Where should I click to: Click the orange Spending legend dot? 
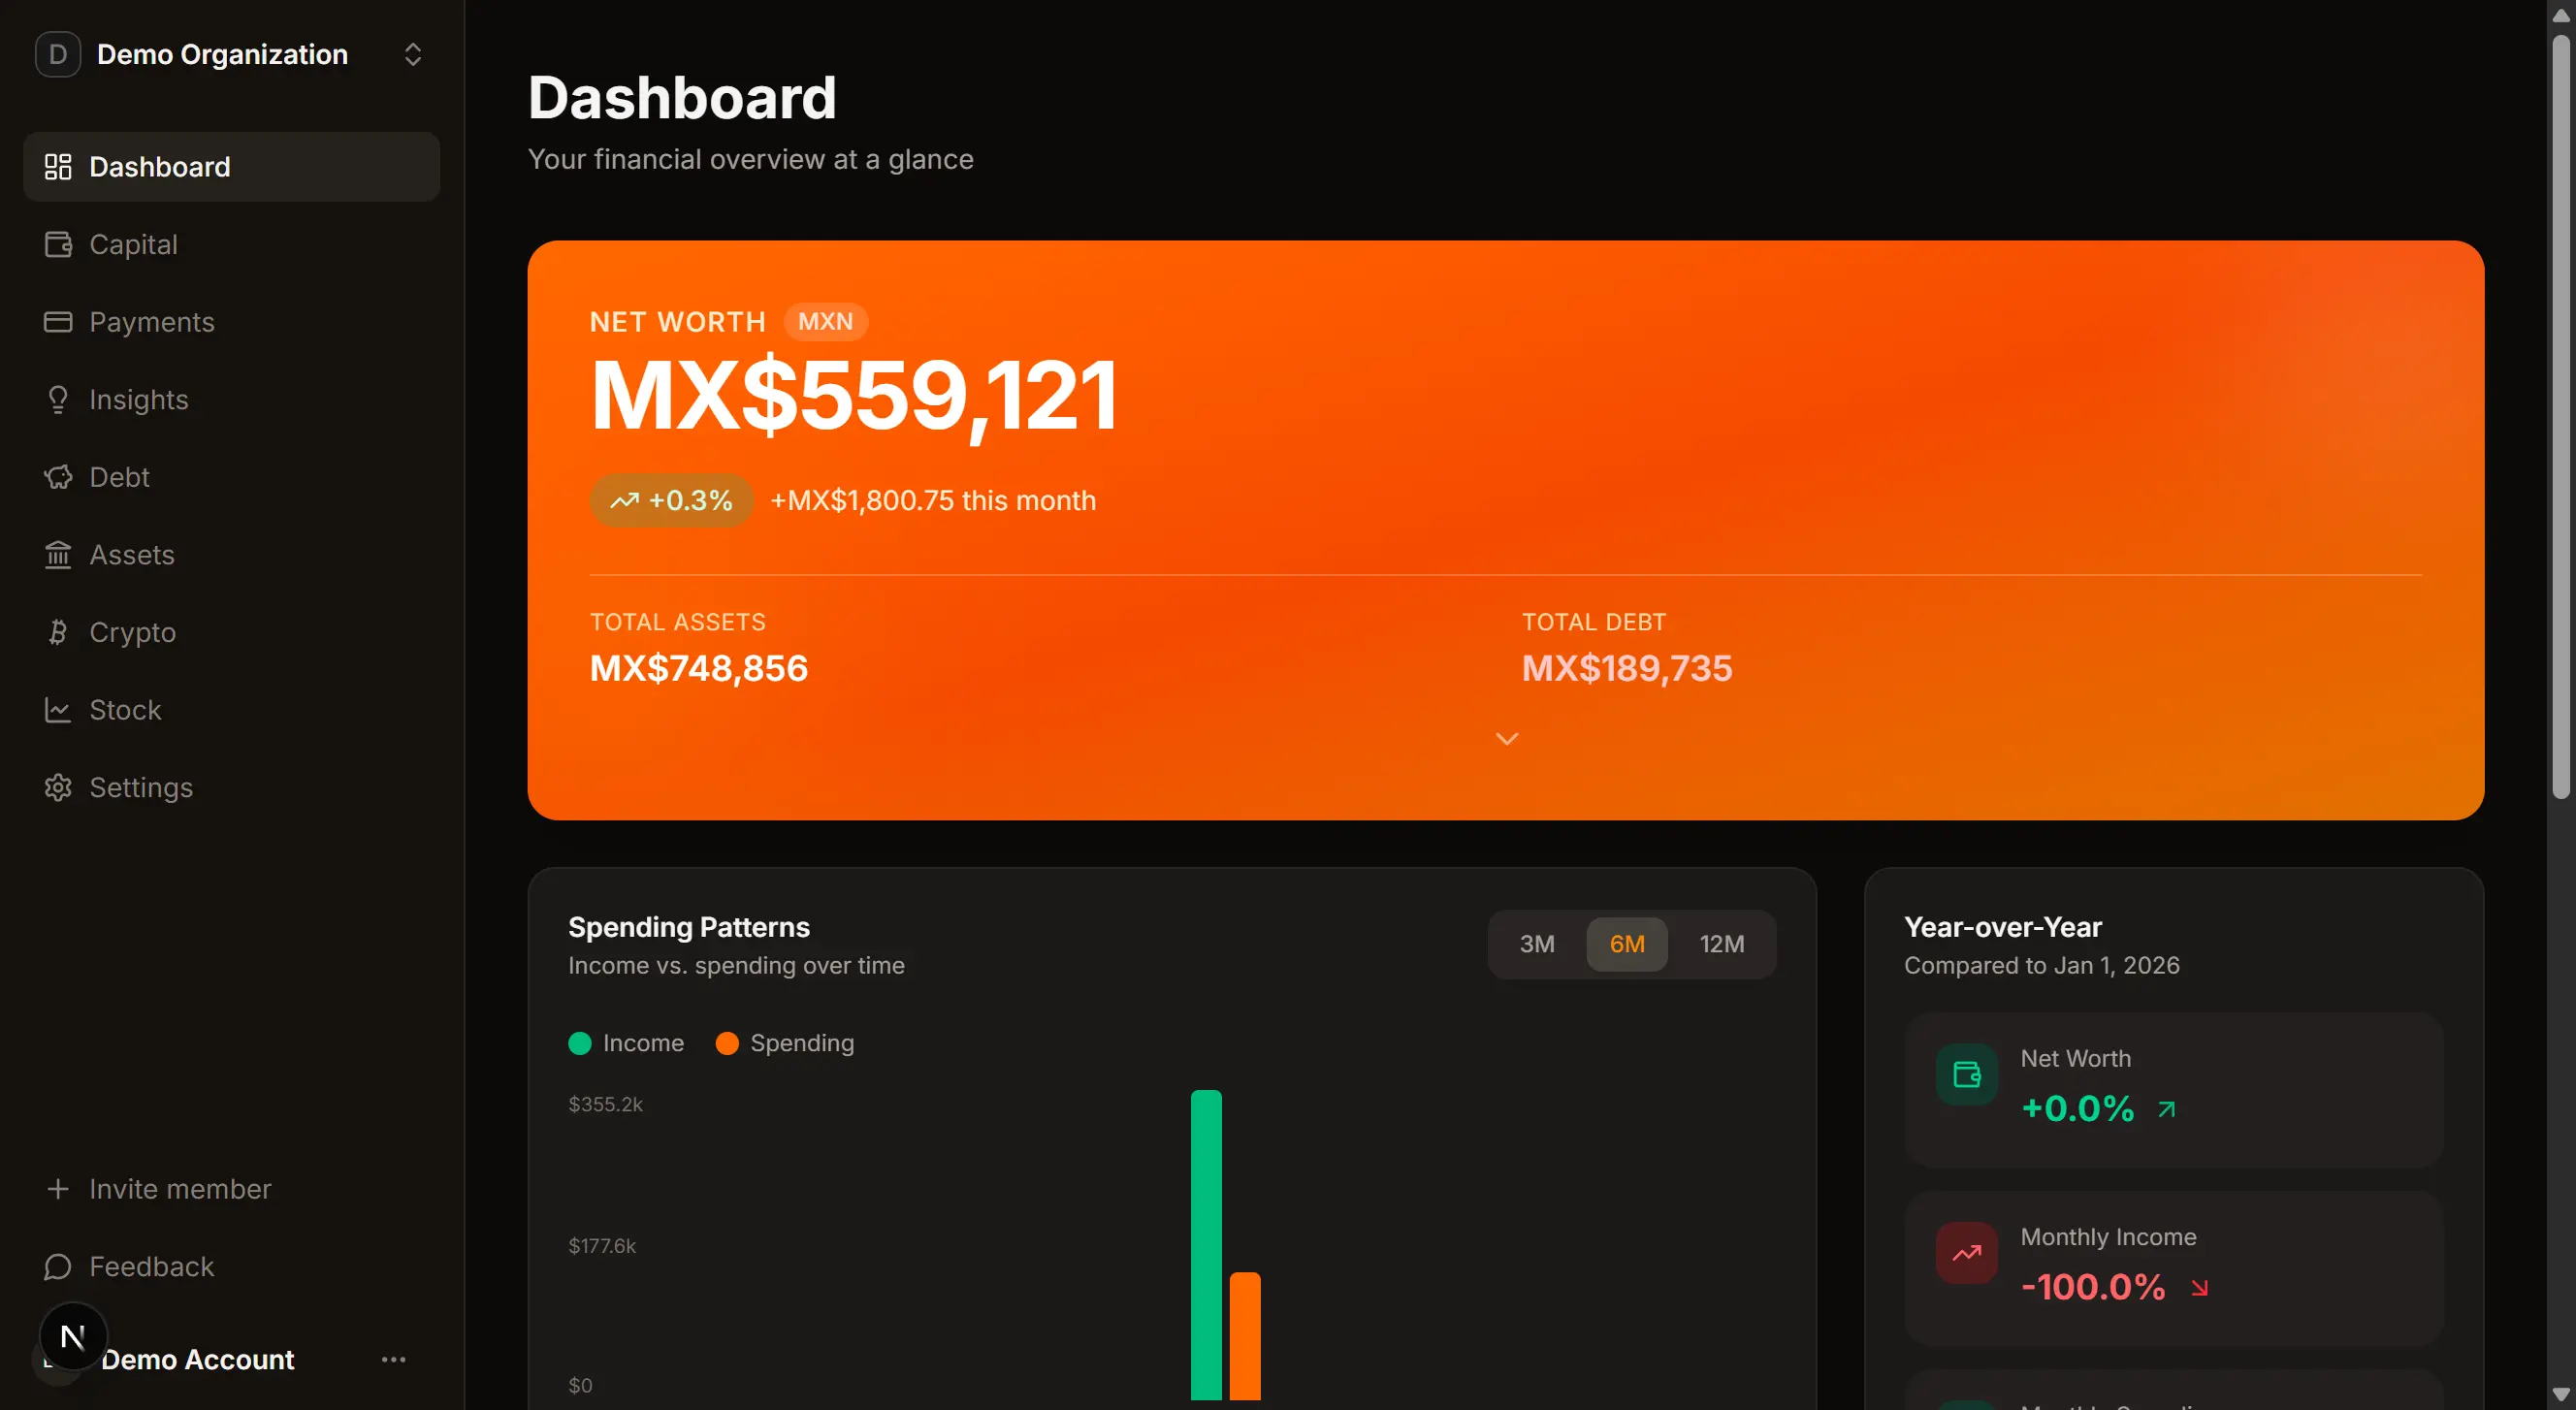727,1043
